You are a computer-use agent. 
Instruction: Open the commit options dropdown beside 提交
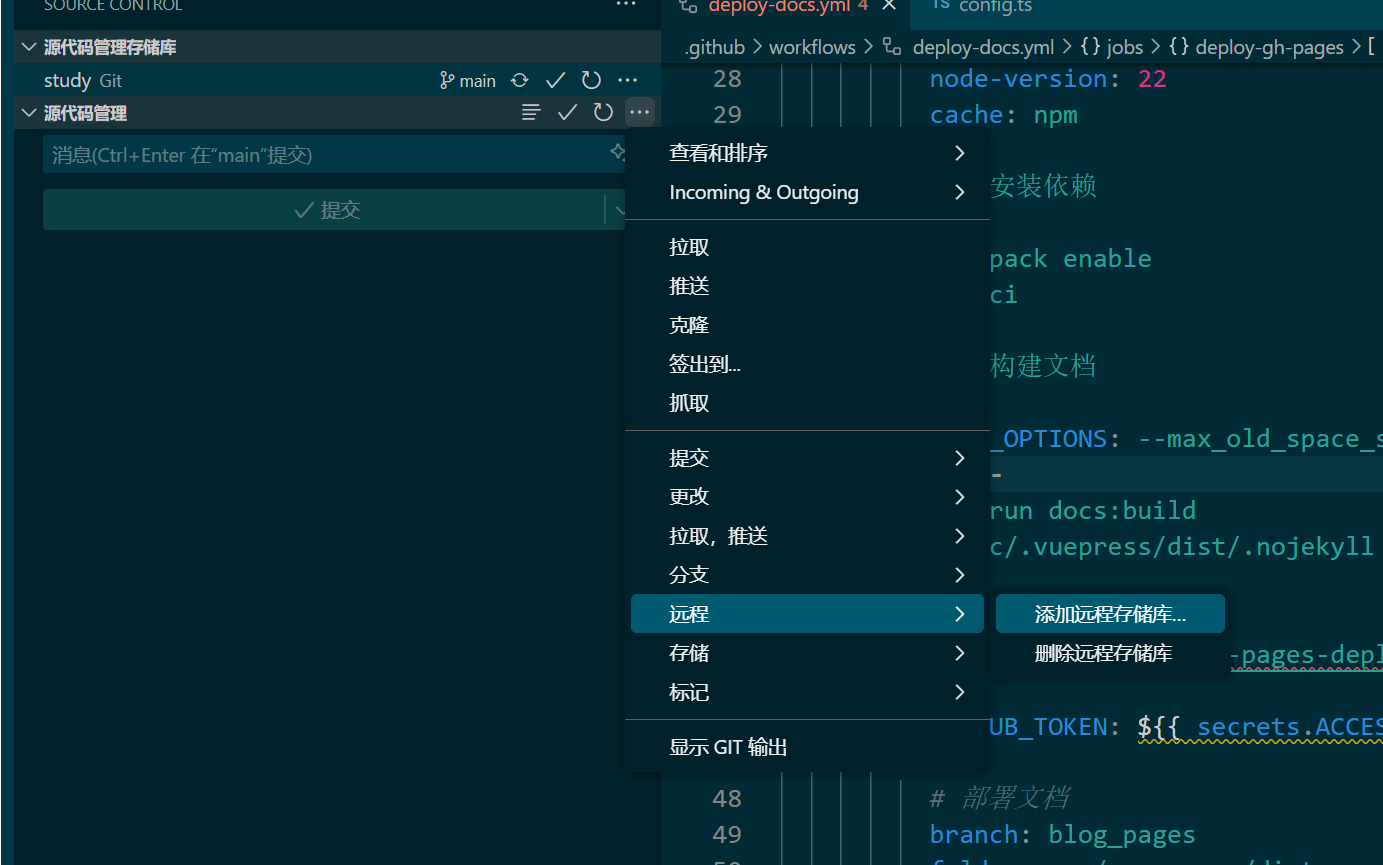pyautogui.click(x=620, y=209)
